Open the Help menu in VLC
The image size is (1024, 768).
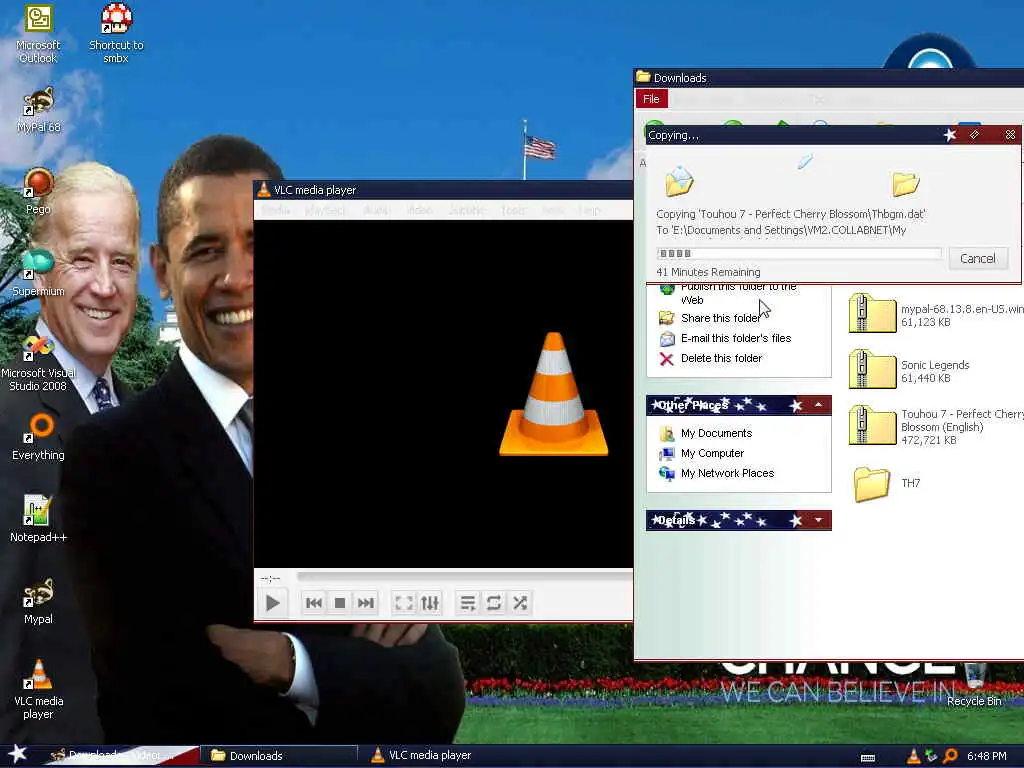pos(589,210)
